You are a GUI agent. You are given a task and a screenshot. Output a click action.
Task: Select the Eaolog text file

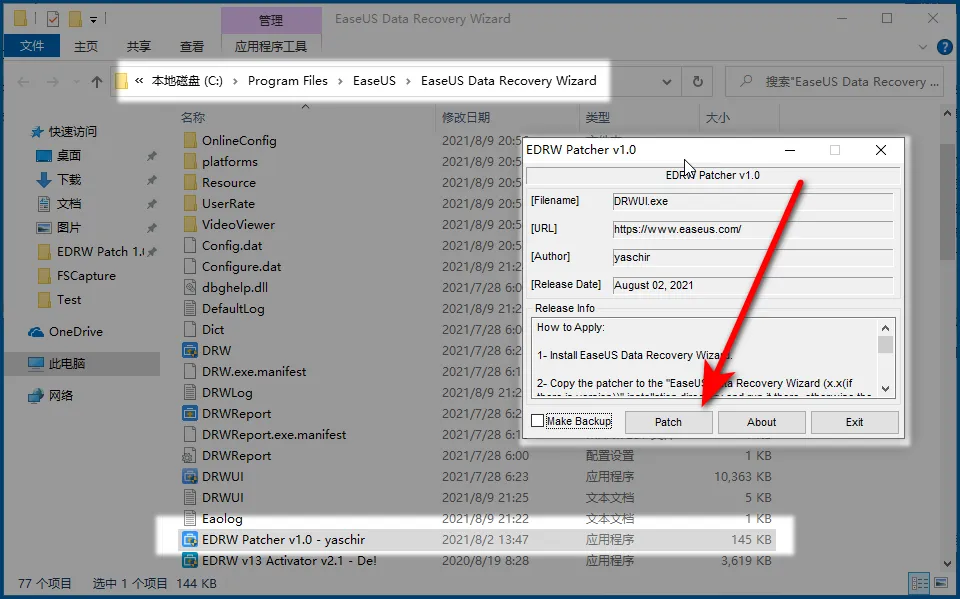(477, 519)
